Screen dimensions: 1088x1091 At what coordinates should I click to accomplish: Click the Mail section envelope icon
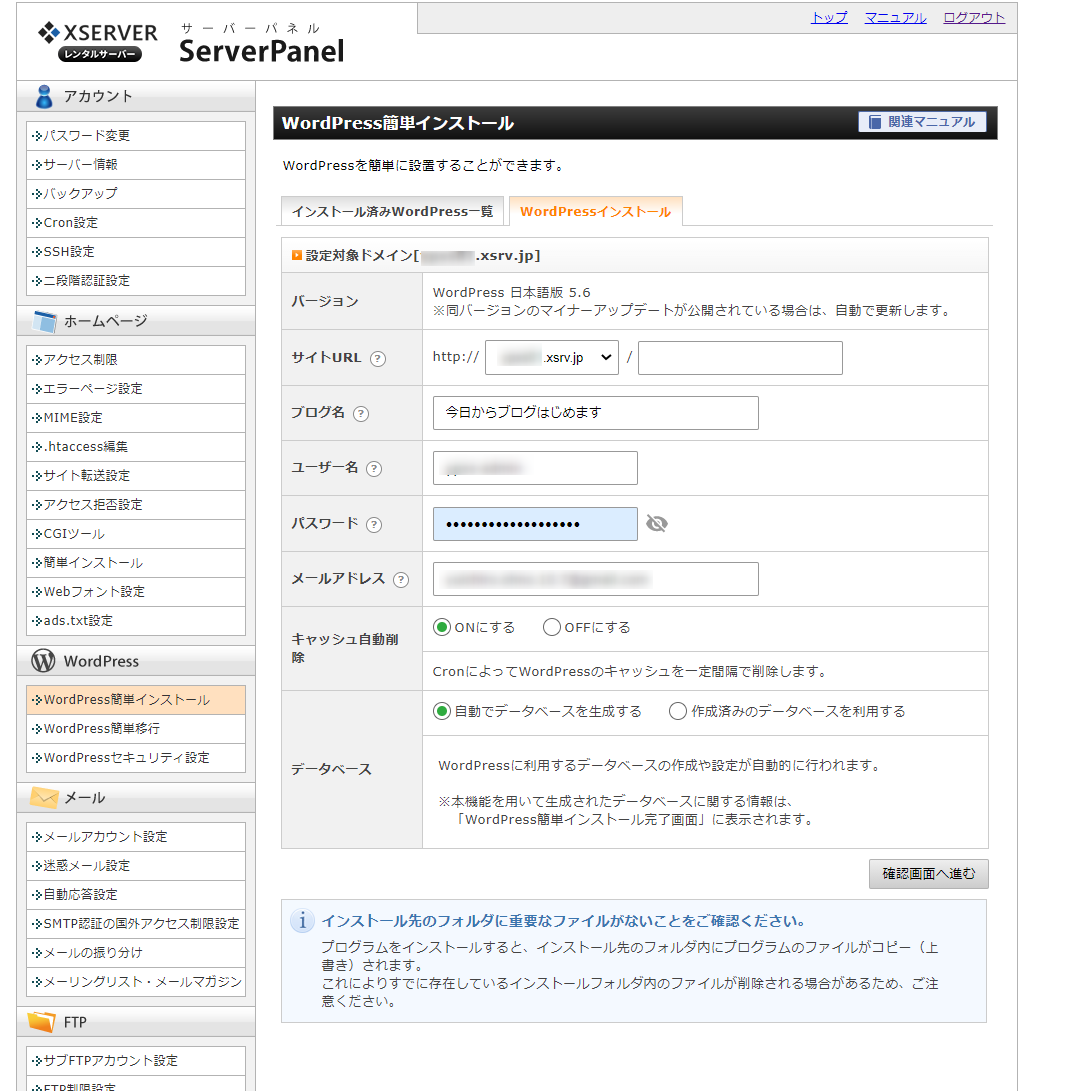pyautogui.click(x=45, y=797)
